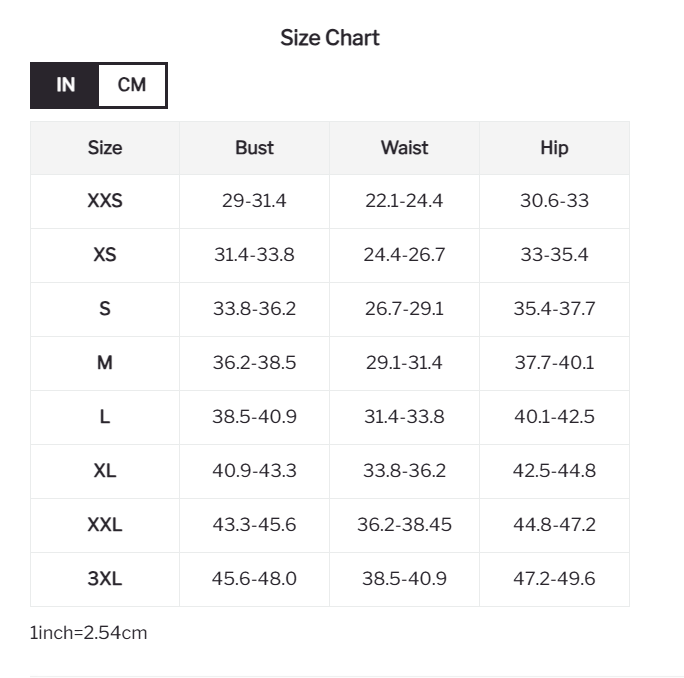Image resolution: width=684 pixels, height=678 pixels.
Task: Click hip value 47.2-49.6 for 3XL
Action: coord(554,579)
